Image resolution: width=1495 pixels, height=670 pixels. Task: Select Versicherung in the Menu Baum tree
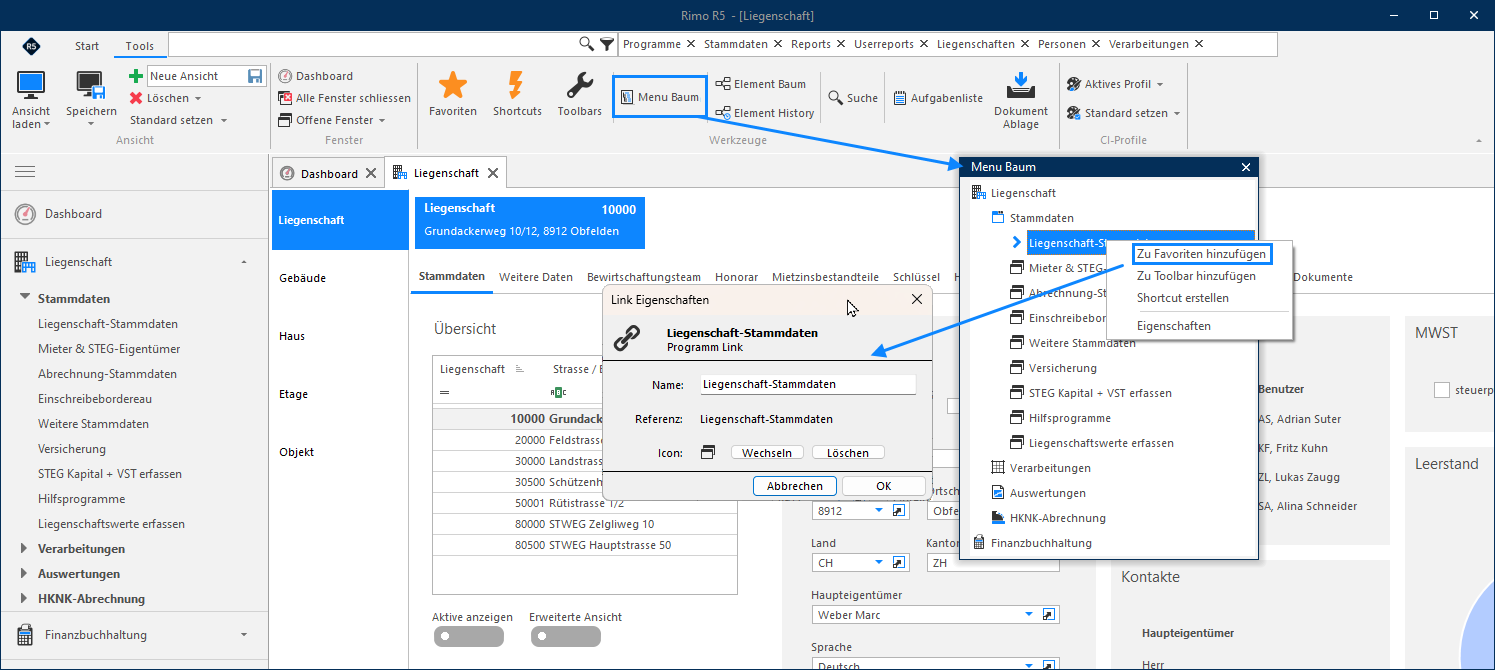click(x=1063, y=368)
